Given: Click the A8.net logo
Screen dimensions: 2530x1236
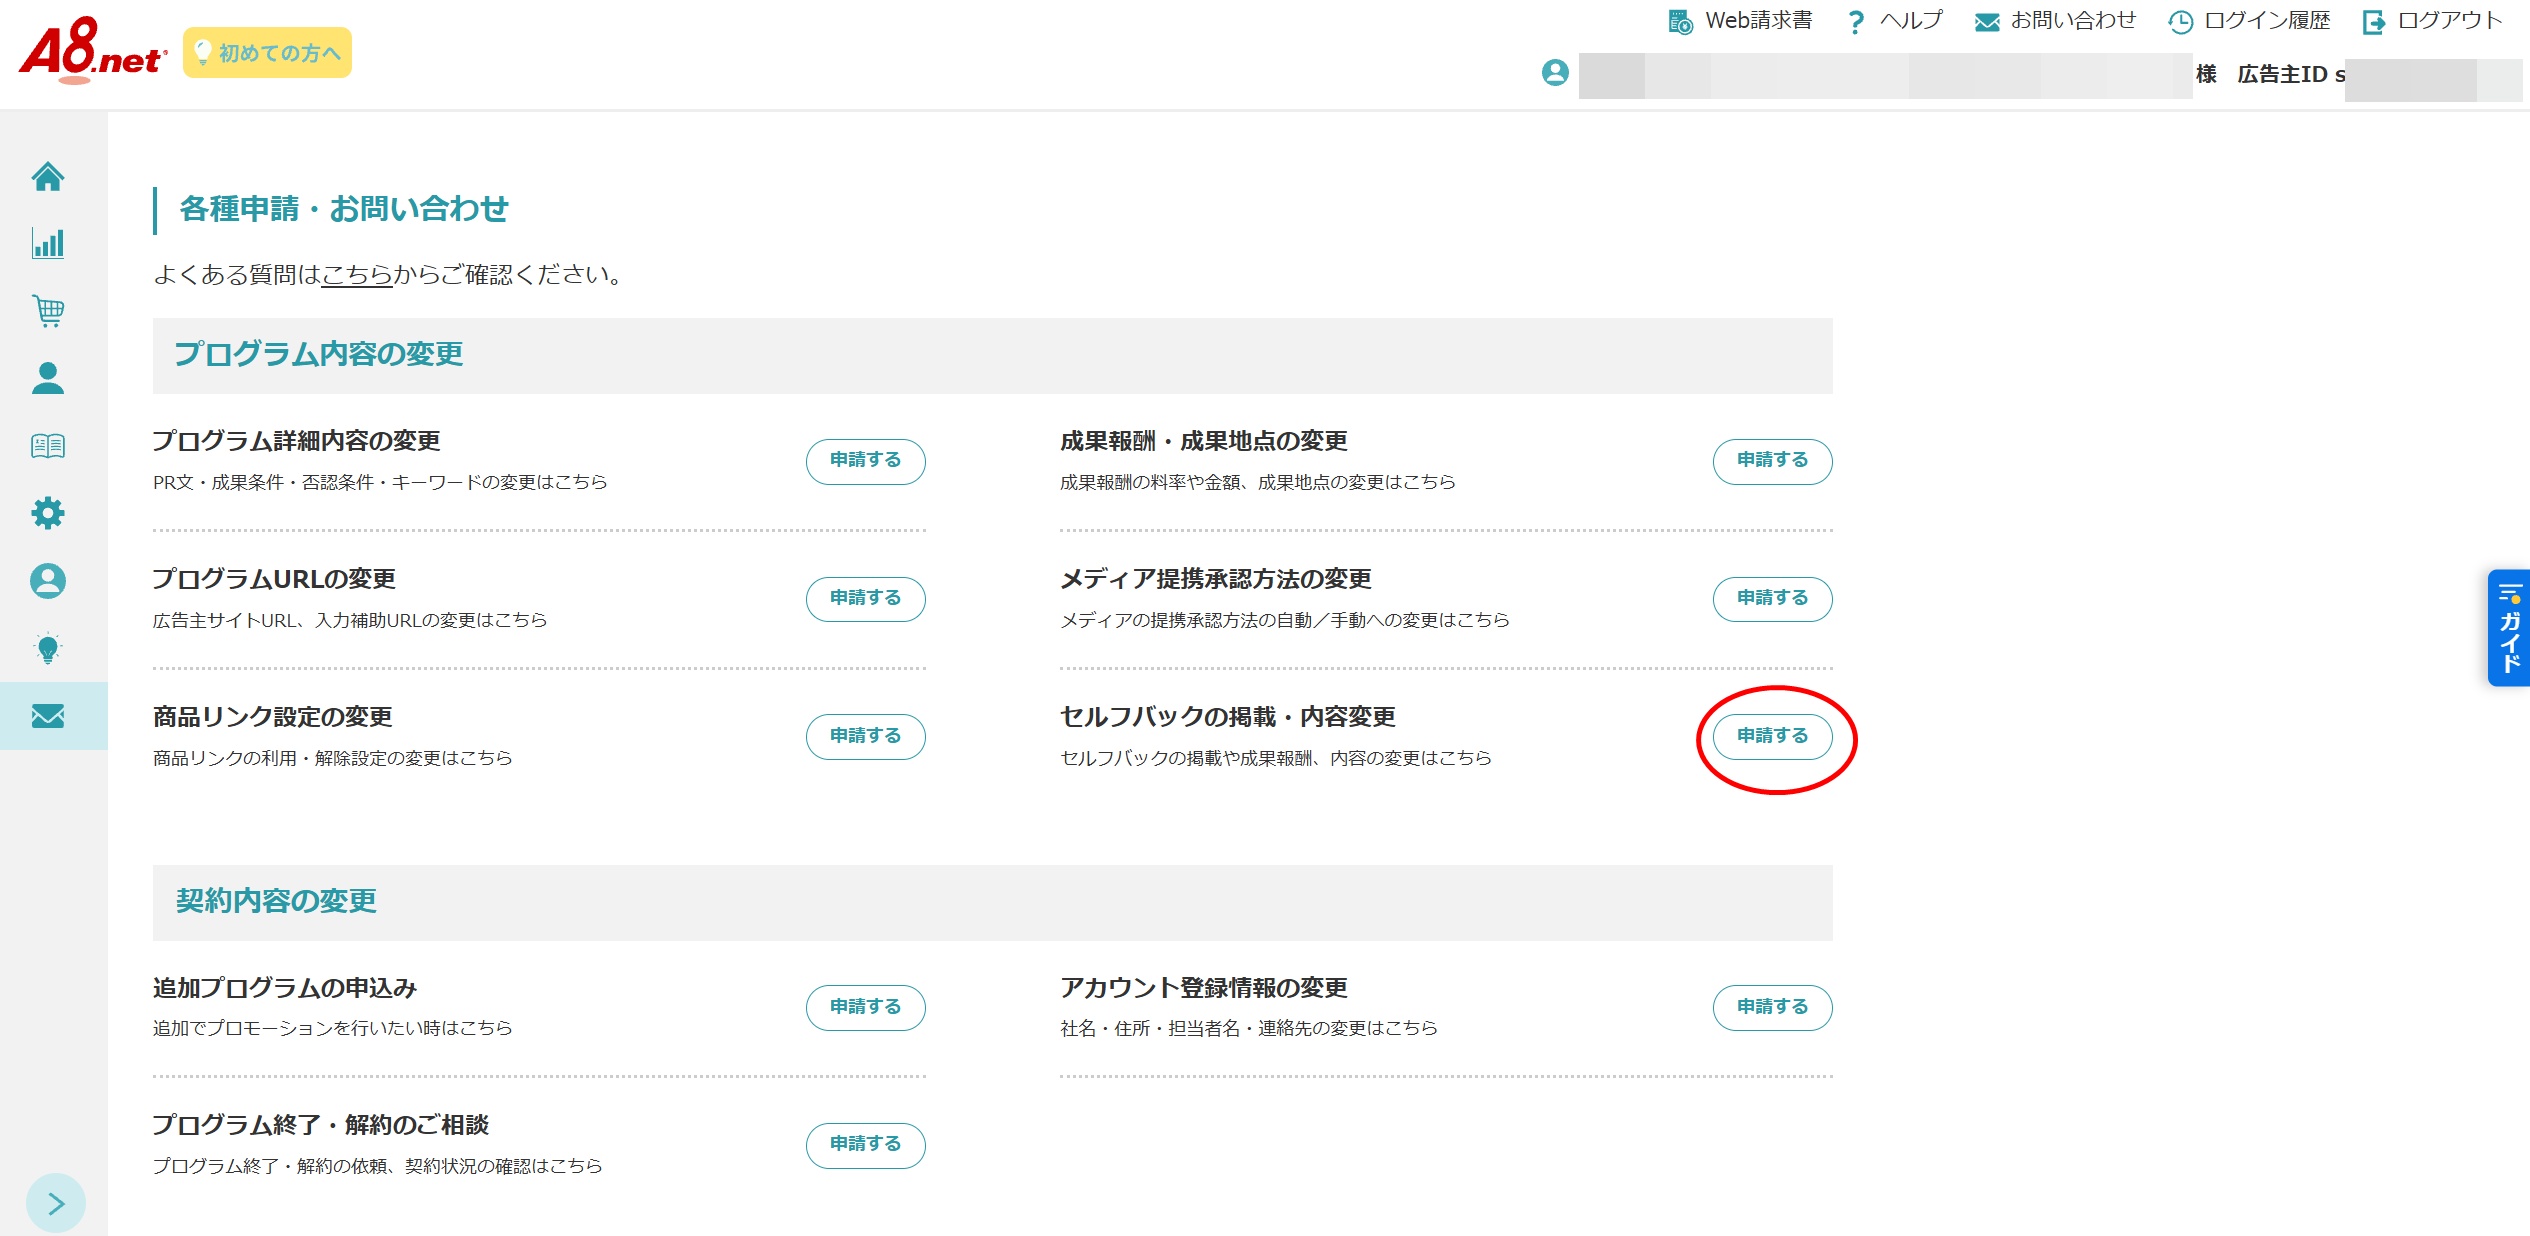Looking at the screenshot, I should [93, 51].
